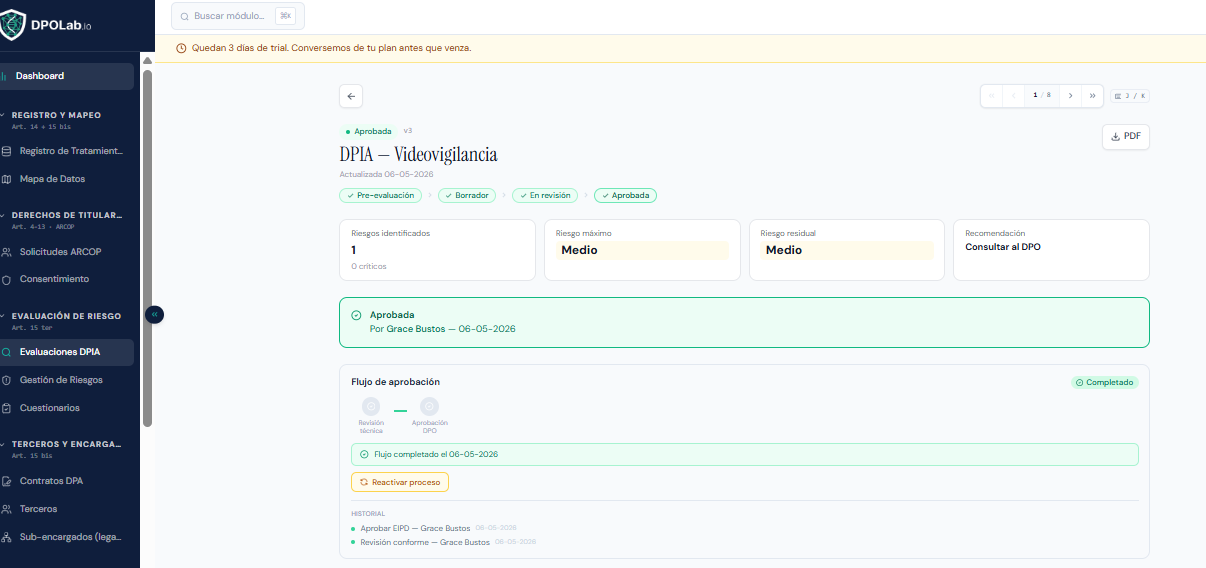Click 'Aprobar EIPD — Grace Bustos' history entry
This screenshot has width=1206, height=568.
point(415,528)
